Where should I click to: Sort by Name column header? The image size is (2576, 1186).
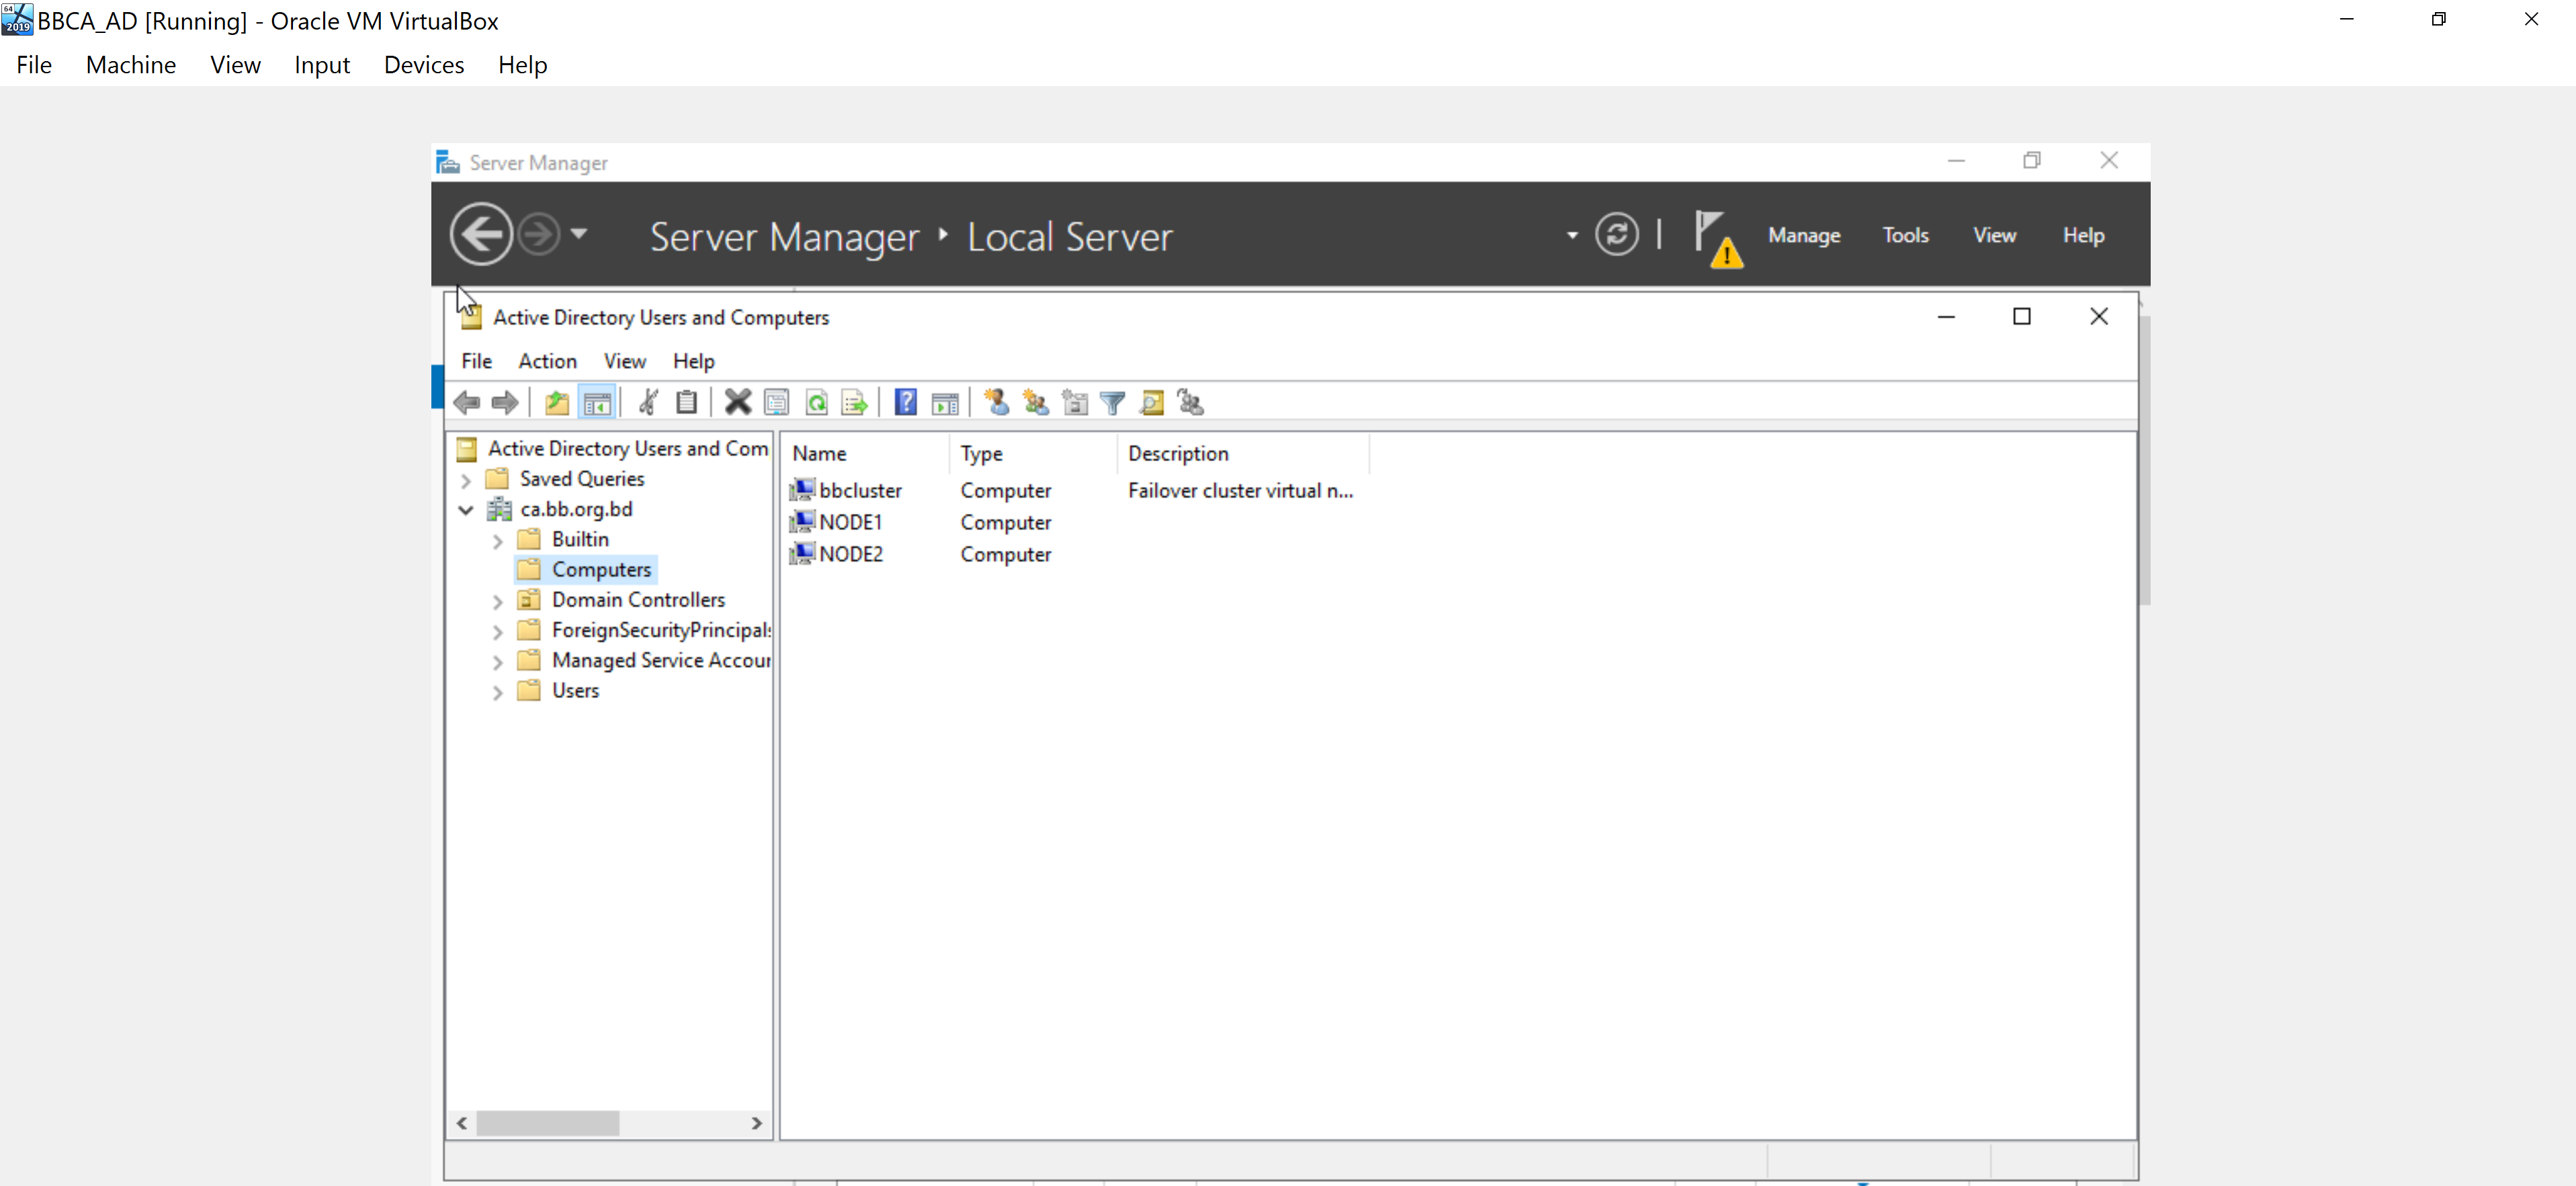coord(866,453)
